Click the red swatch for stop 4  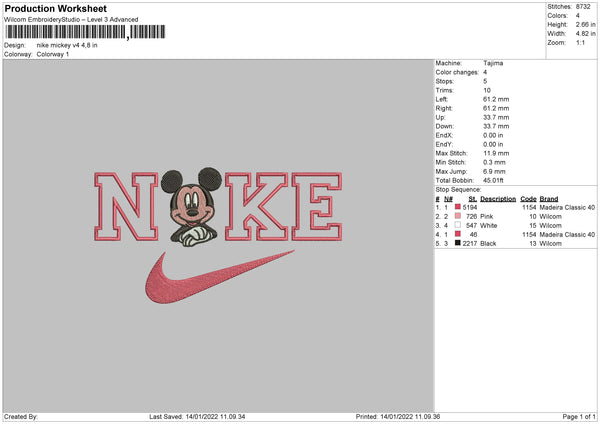click(458, 234)
